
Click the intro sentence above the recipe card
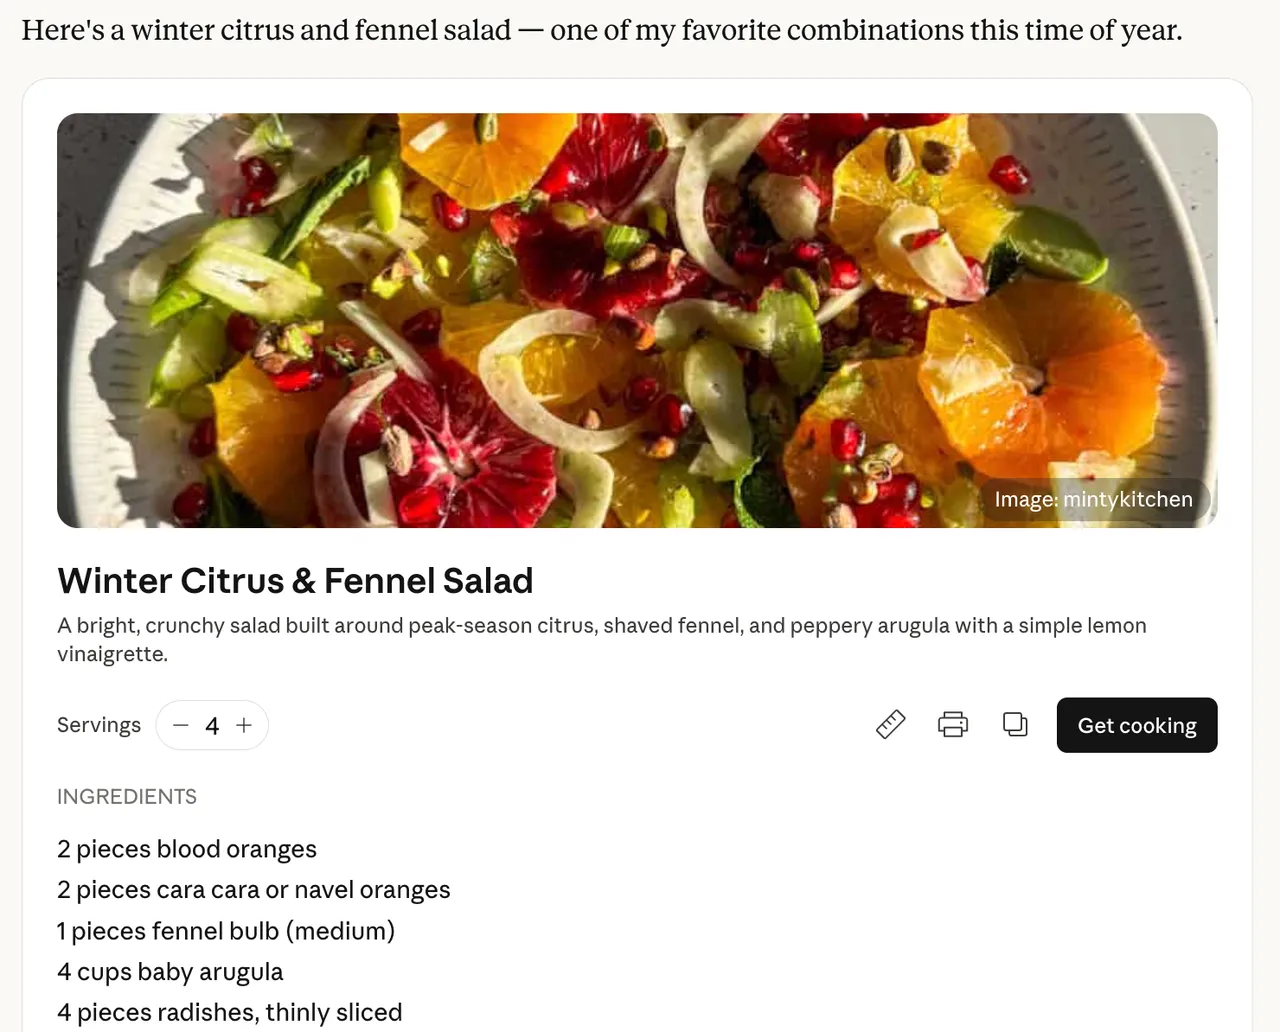[601, 31]
